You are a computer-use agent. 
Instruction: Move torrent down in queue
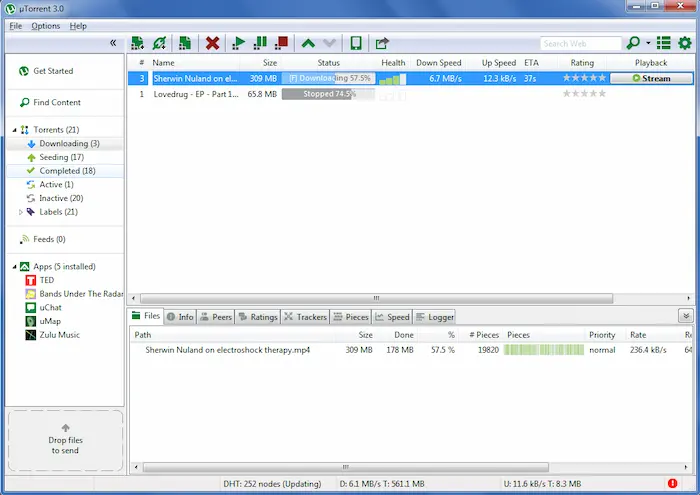click(x=329, y=43)
